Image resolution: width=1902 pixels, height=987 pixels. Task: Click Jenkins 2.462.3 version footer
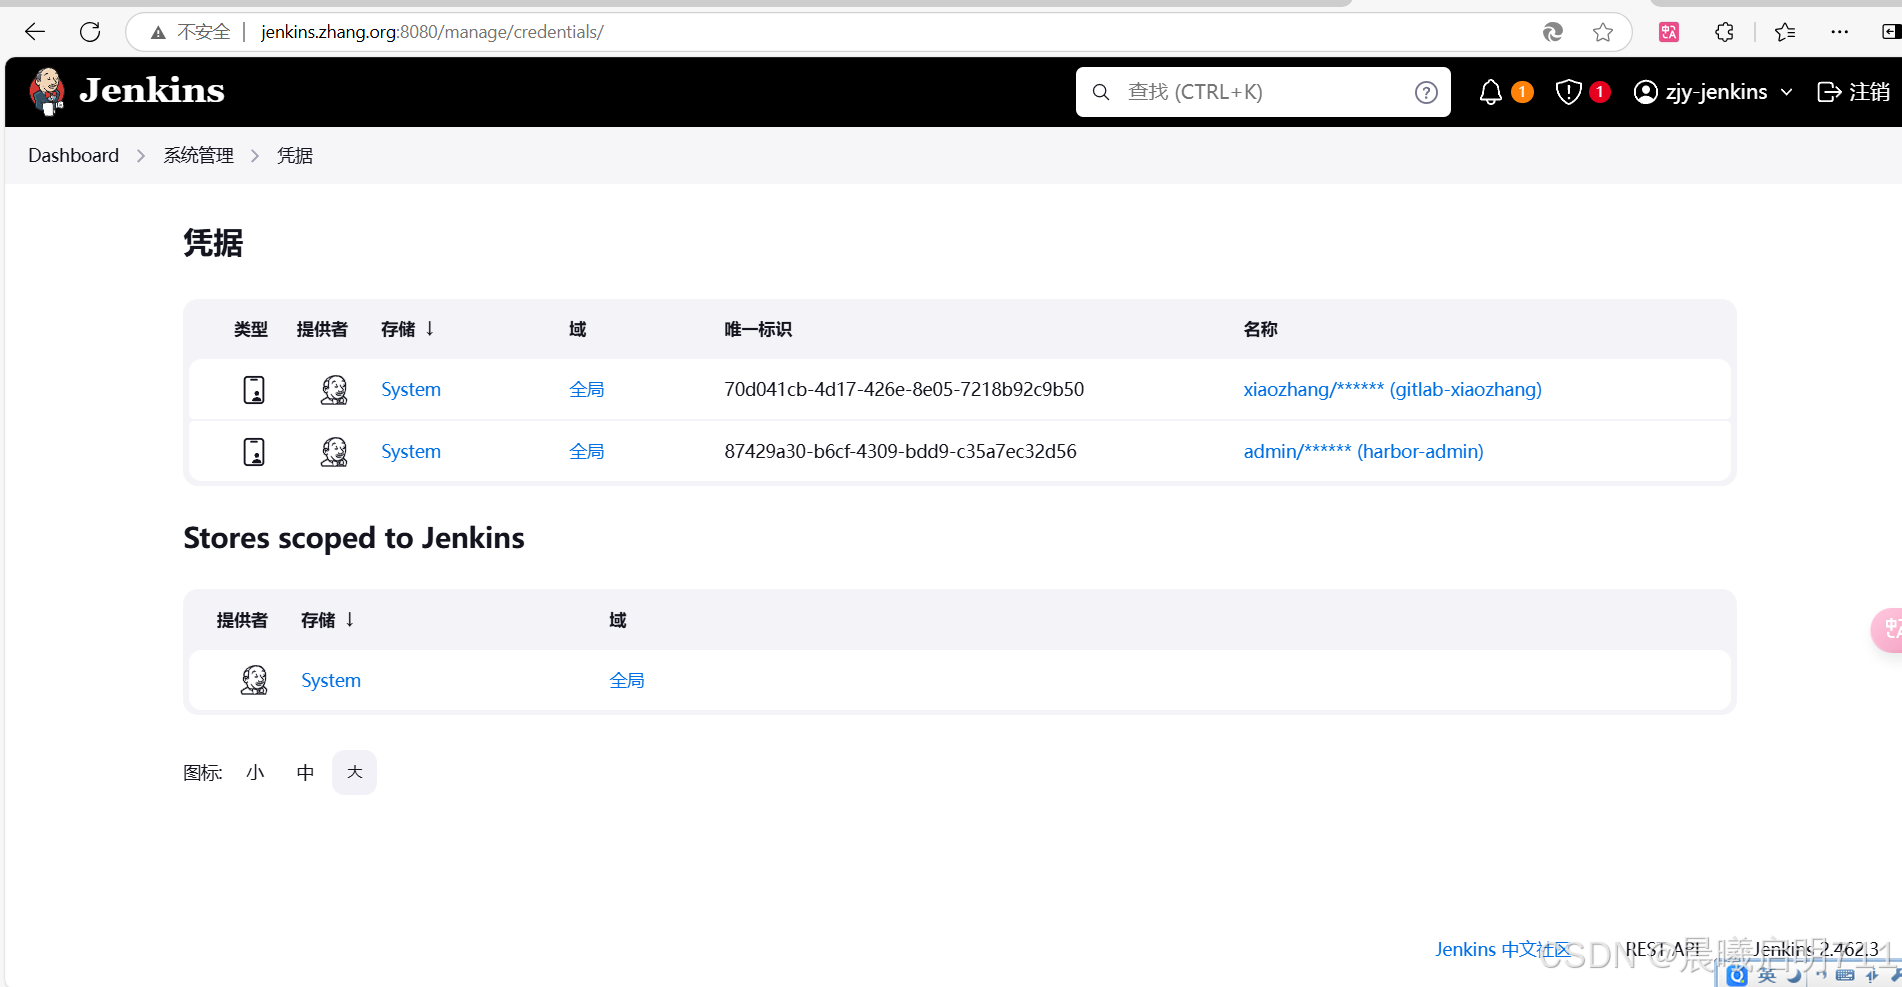(1816, 950)
